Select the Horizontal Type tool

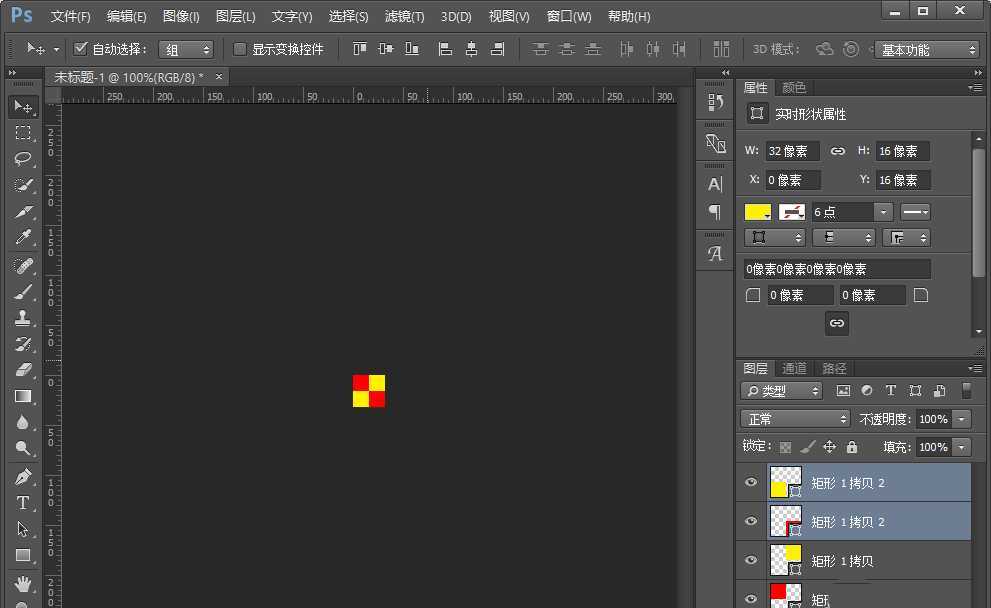pos(23,503)
